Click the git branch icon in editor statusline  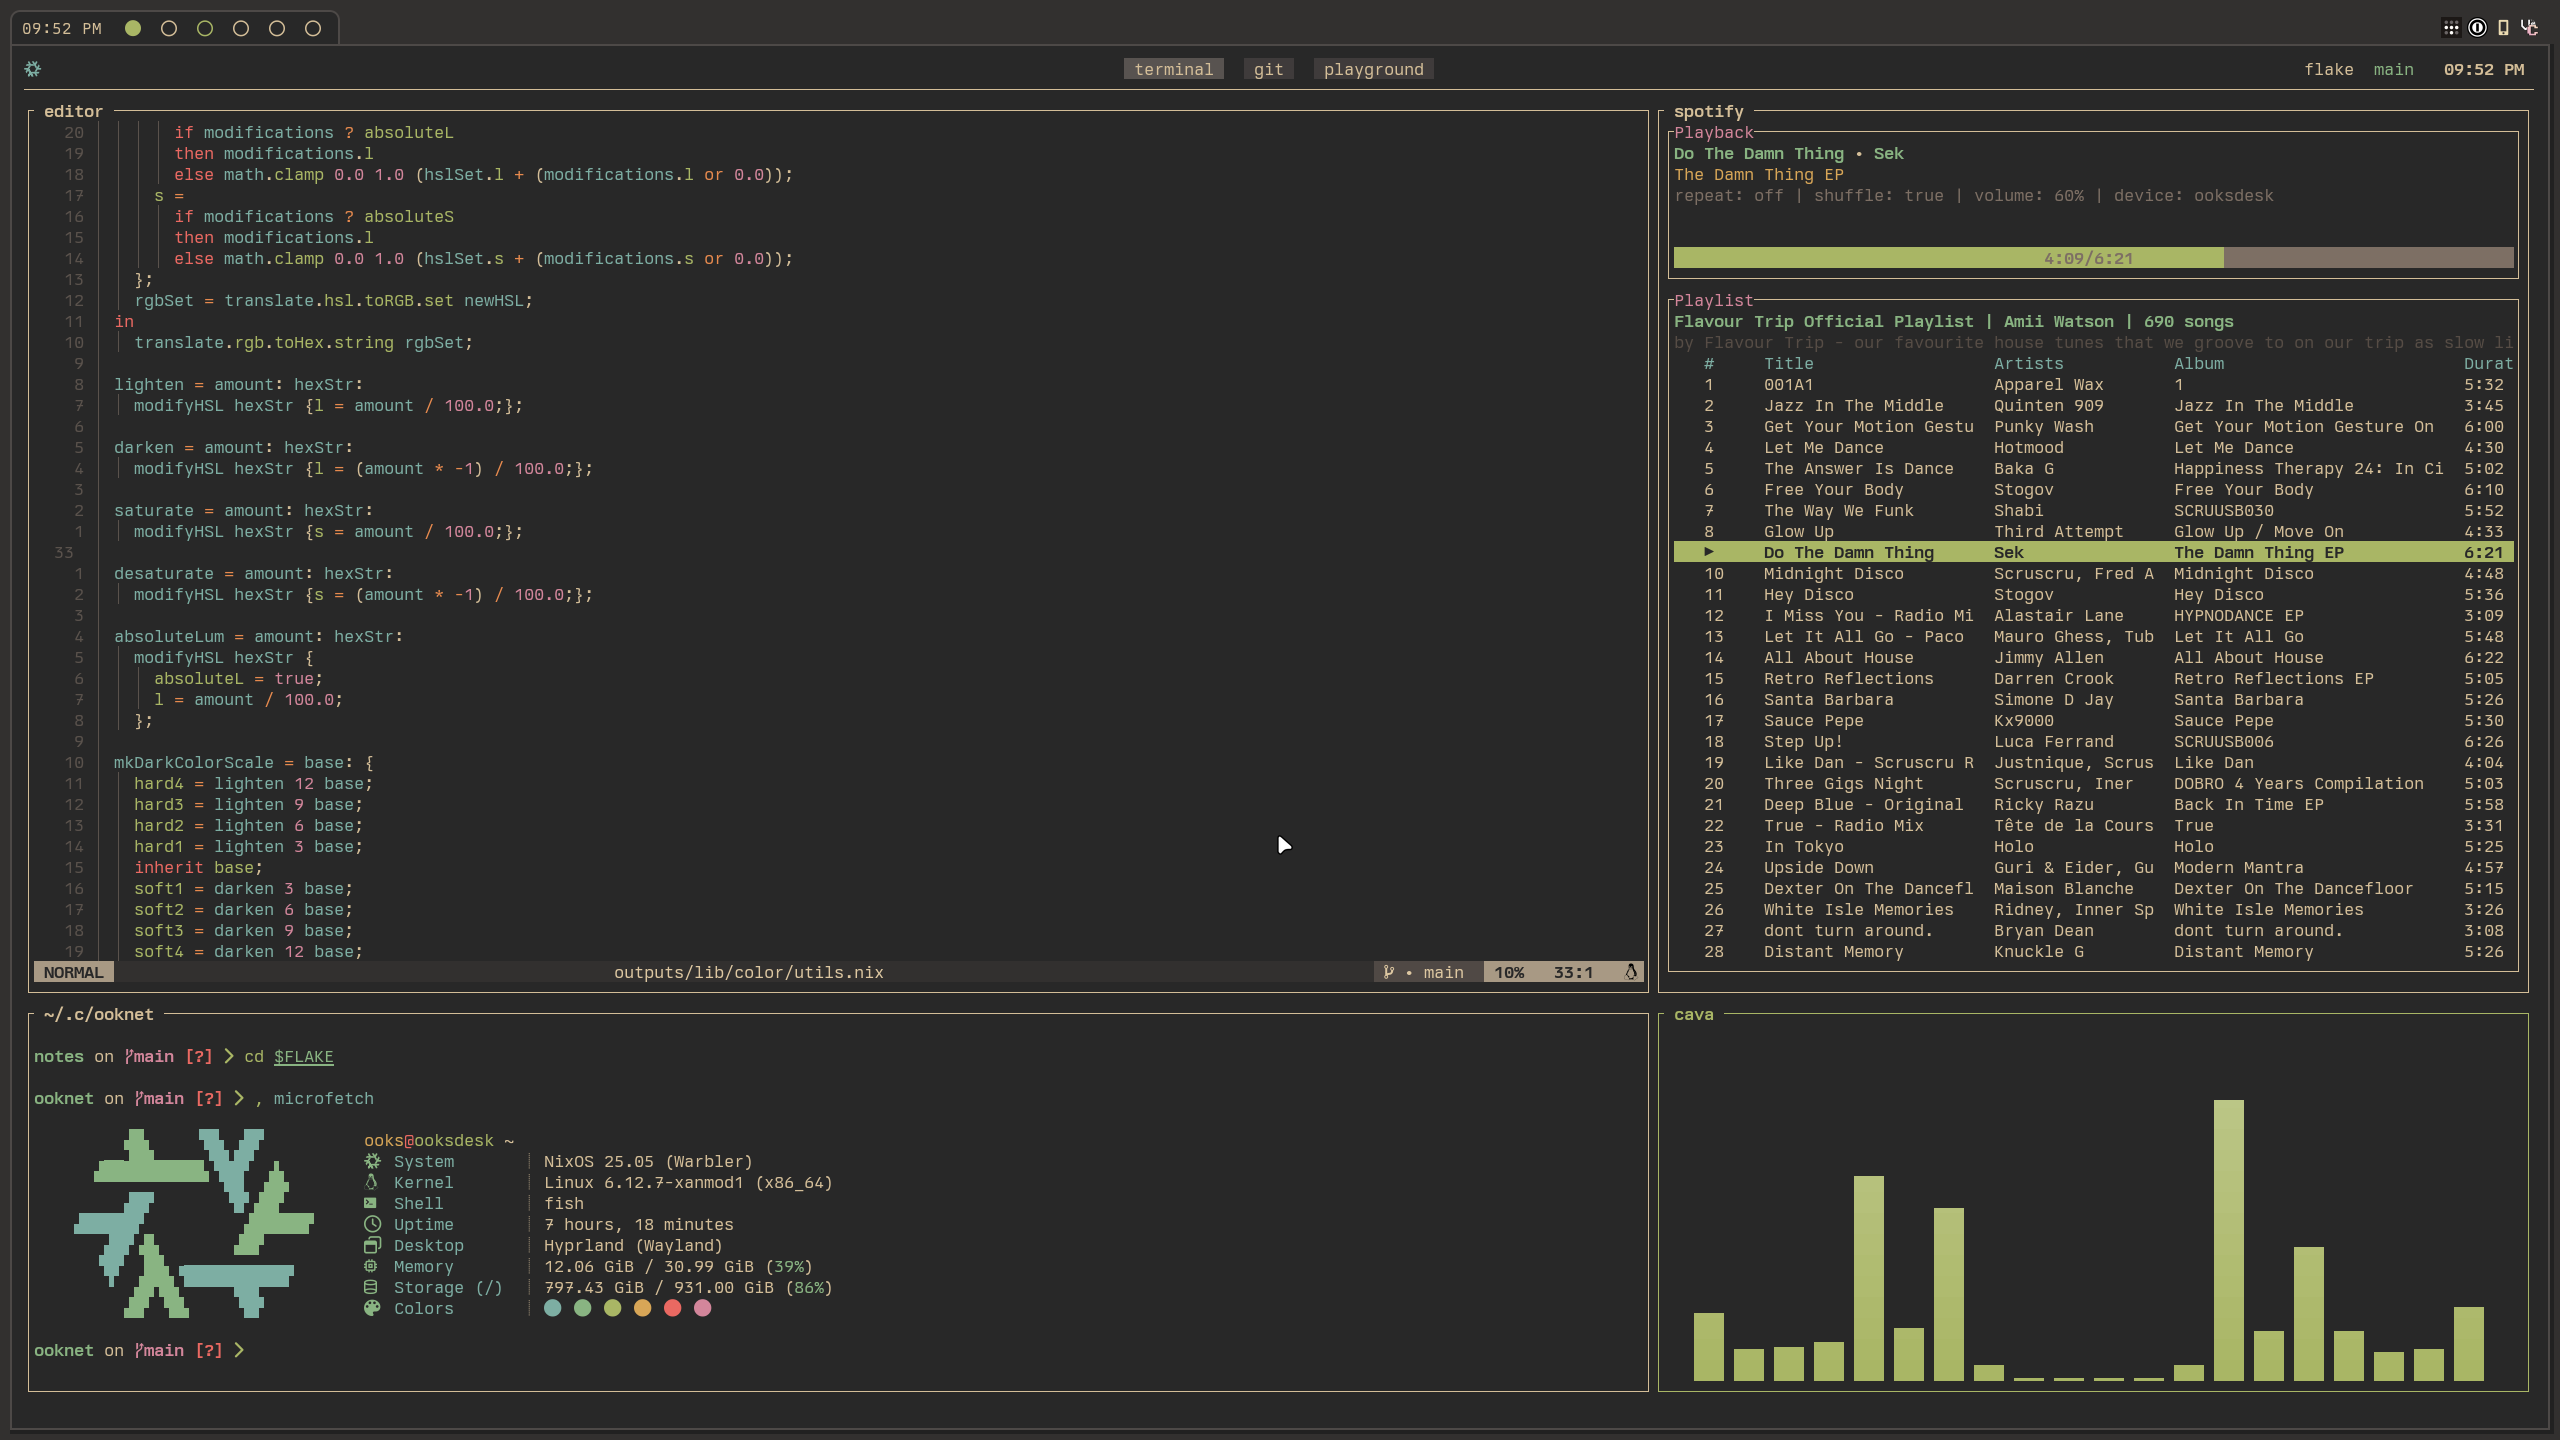[x=1388, y=972]
